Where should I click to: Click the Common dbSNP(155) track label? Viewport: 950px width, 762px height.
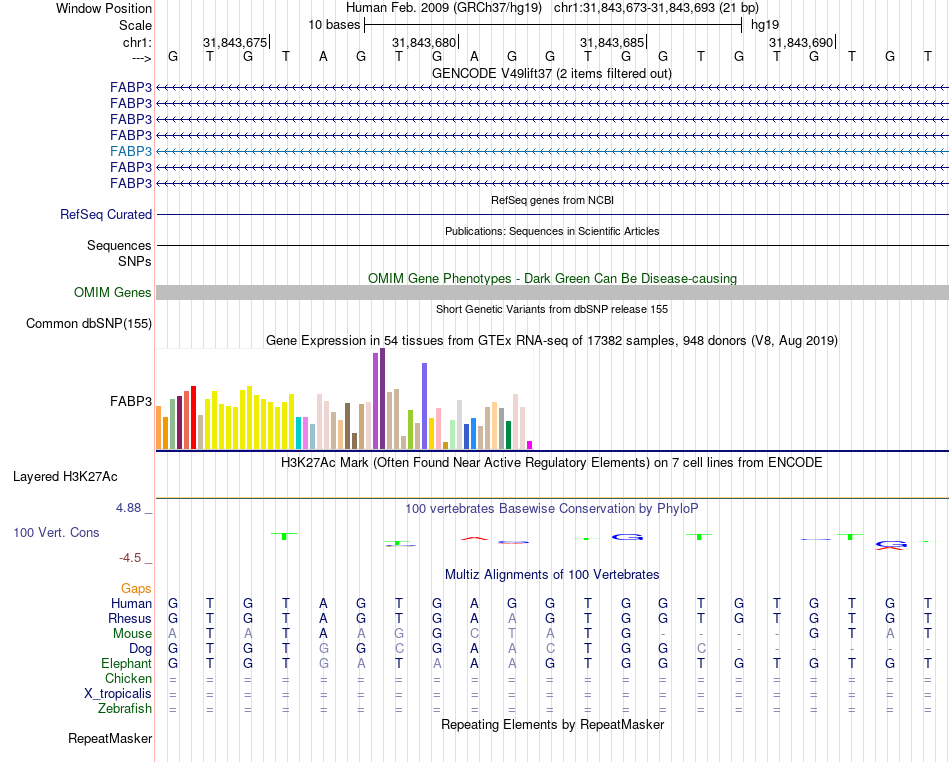[x=89, y=323]
